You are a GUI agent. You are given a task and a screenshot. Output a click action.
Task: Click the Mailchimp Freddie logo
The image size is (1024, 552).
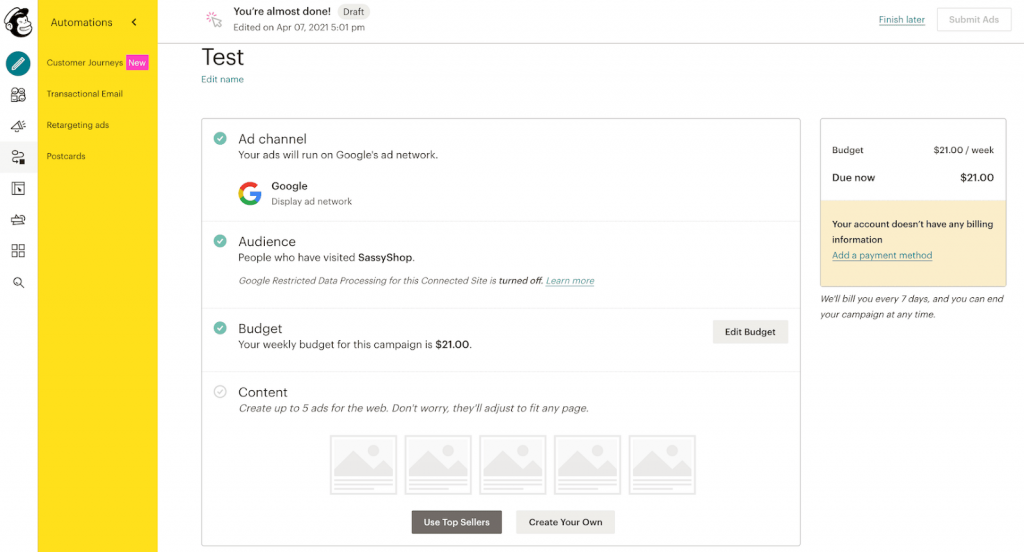click(18, 22)
